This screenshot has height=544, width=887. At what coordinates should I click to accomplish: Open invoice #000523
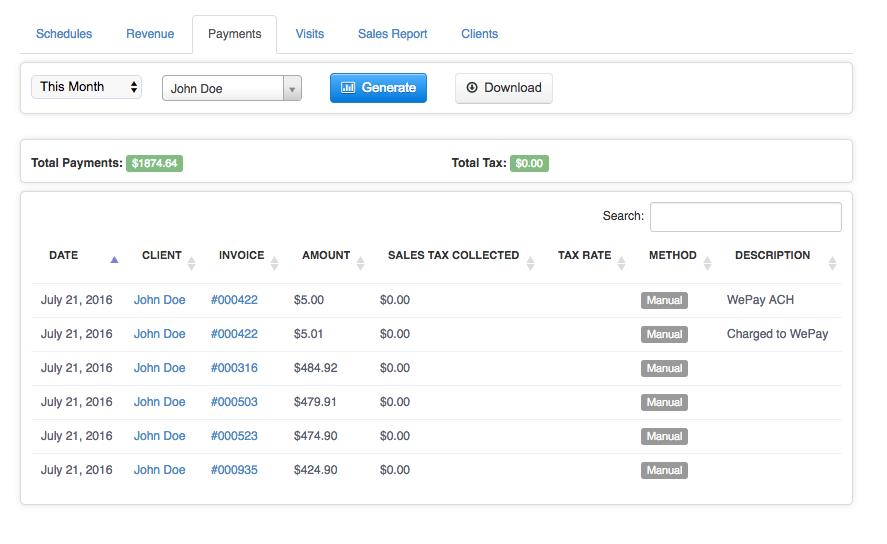[x=234, y=436]
